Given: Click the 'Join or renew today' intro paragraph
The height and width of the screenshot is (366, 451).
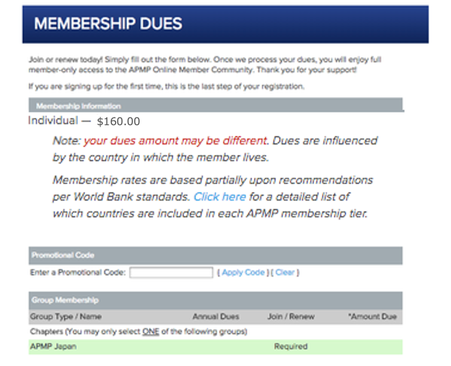Looking at the screenshot, I should click(x=205, y=65).
